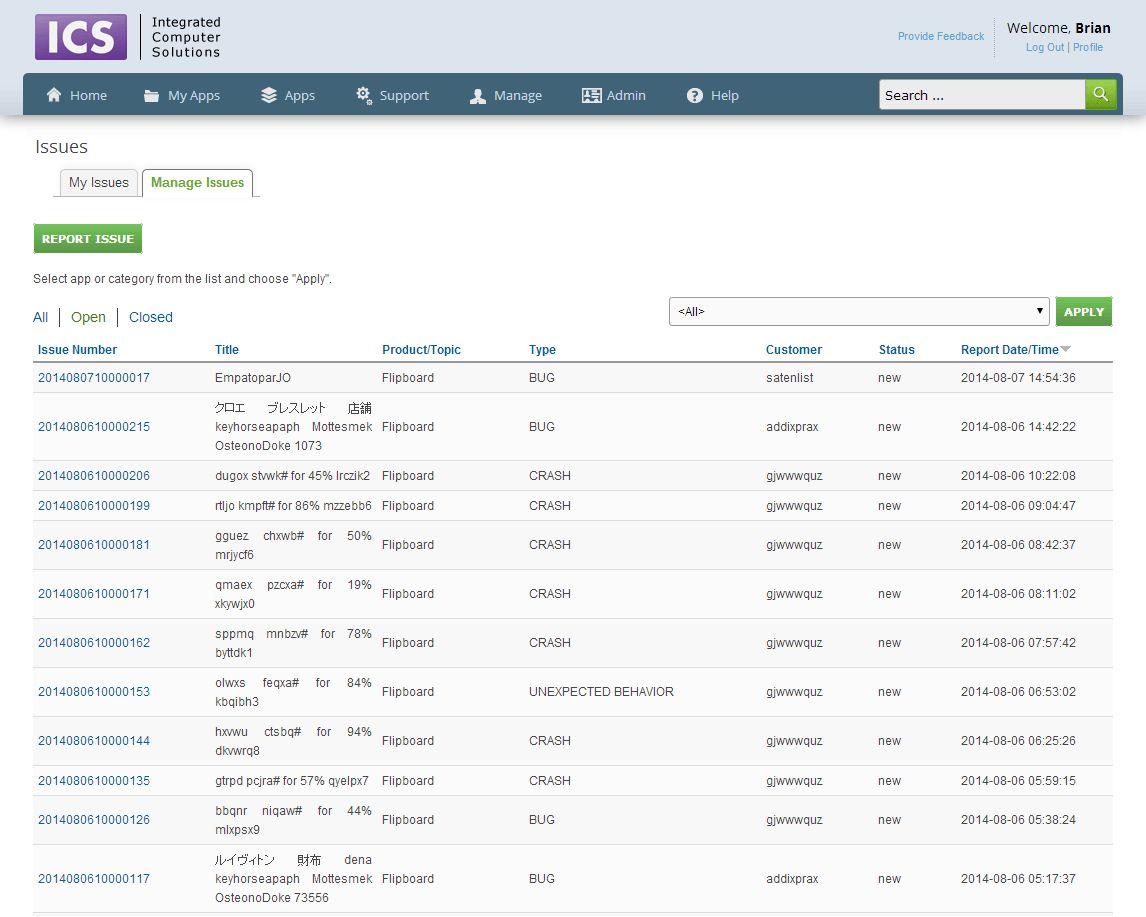The width and height of the screenshot is (1146, 917).
Task: Open issue 2014080710000017
Action: tap(94, 378)
